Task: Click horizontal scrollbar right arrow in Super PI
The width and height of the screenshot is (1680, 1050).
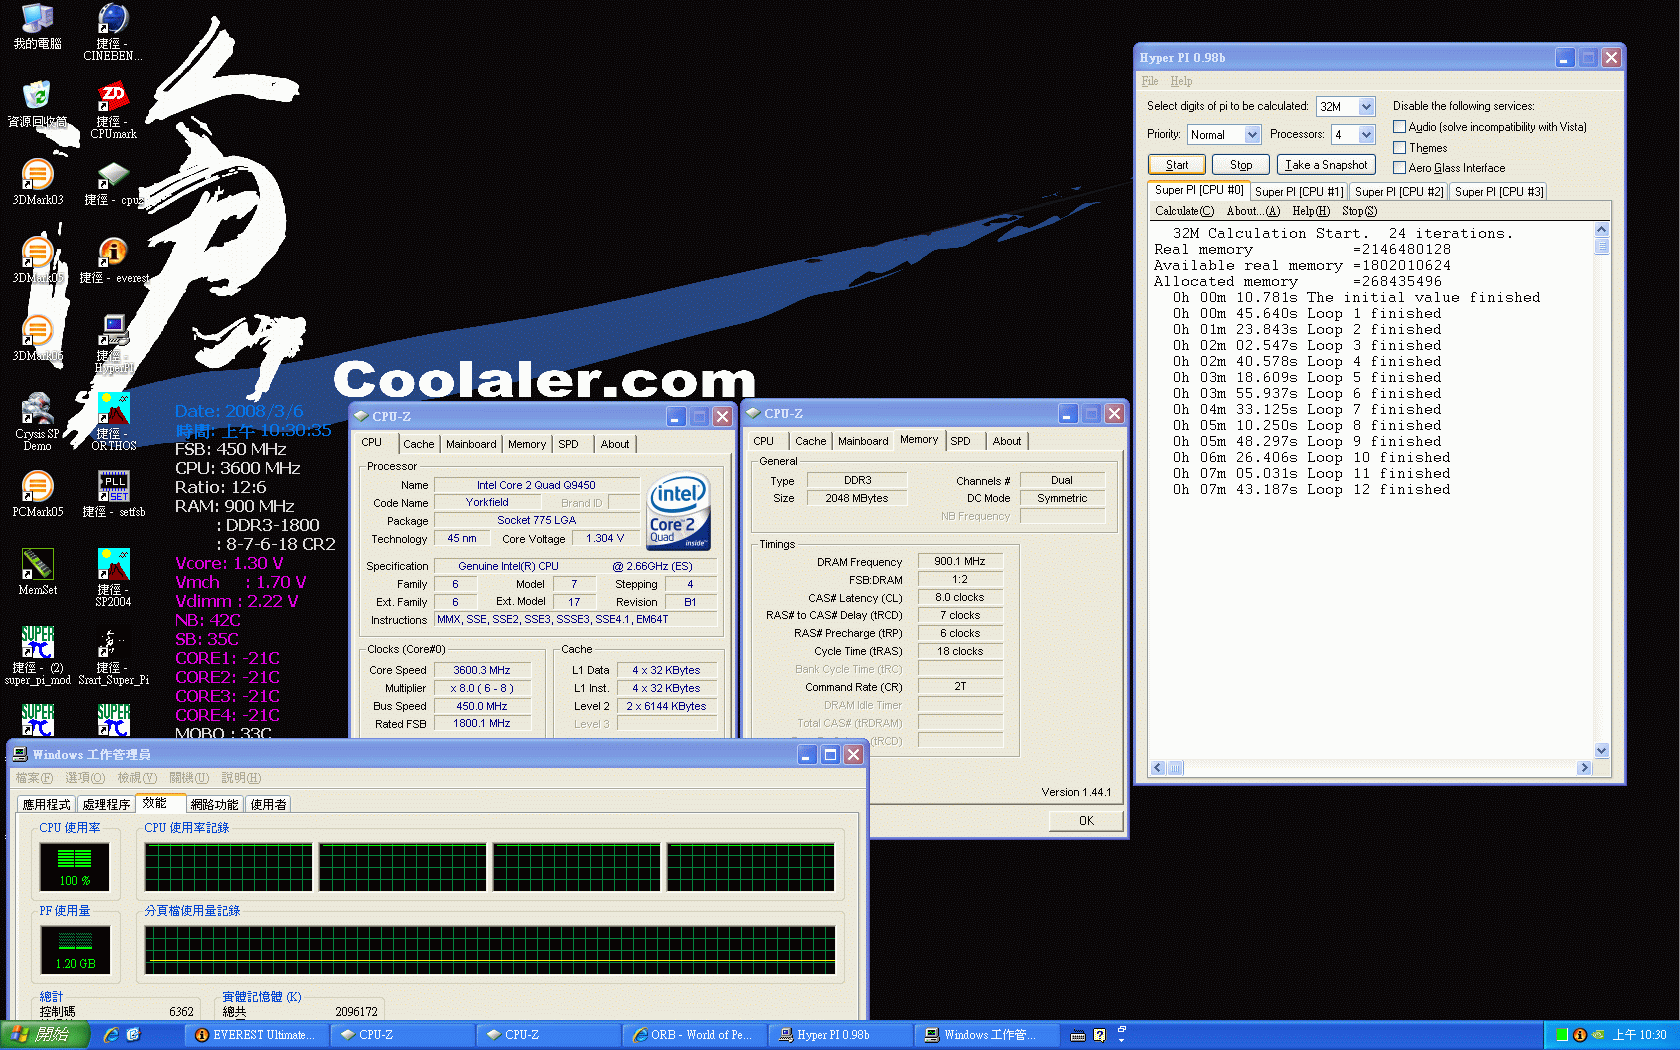Action: coord(1584,768)
